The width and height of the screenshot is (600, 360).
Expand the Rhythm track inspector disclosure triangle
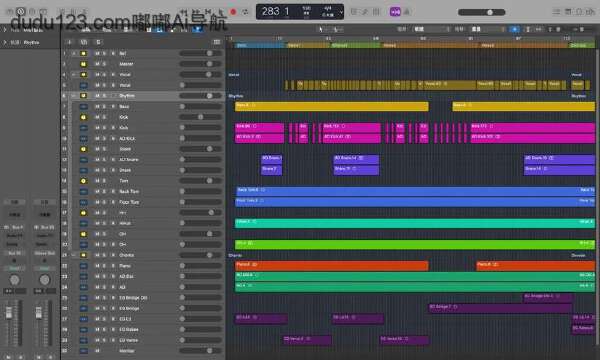5,42
